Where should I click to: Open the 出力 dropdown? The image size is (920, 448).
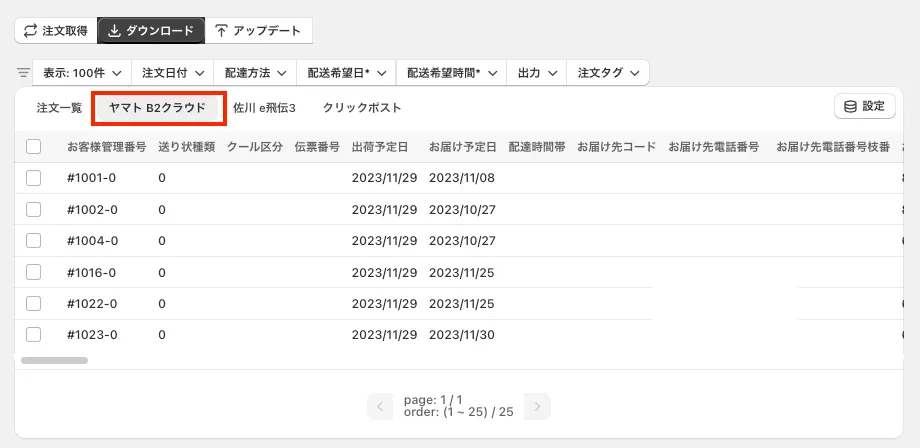(x=536, y=73)
